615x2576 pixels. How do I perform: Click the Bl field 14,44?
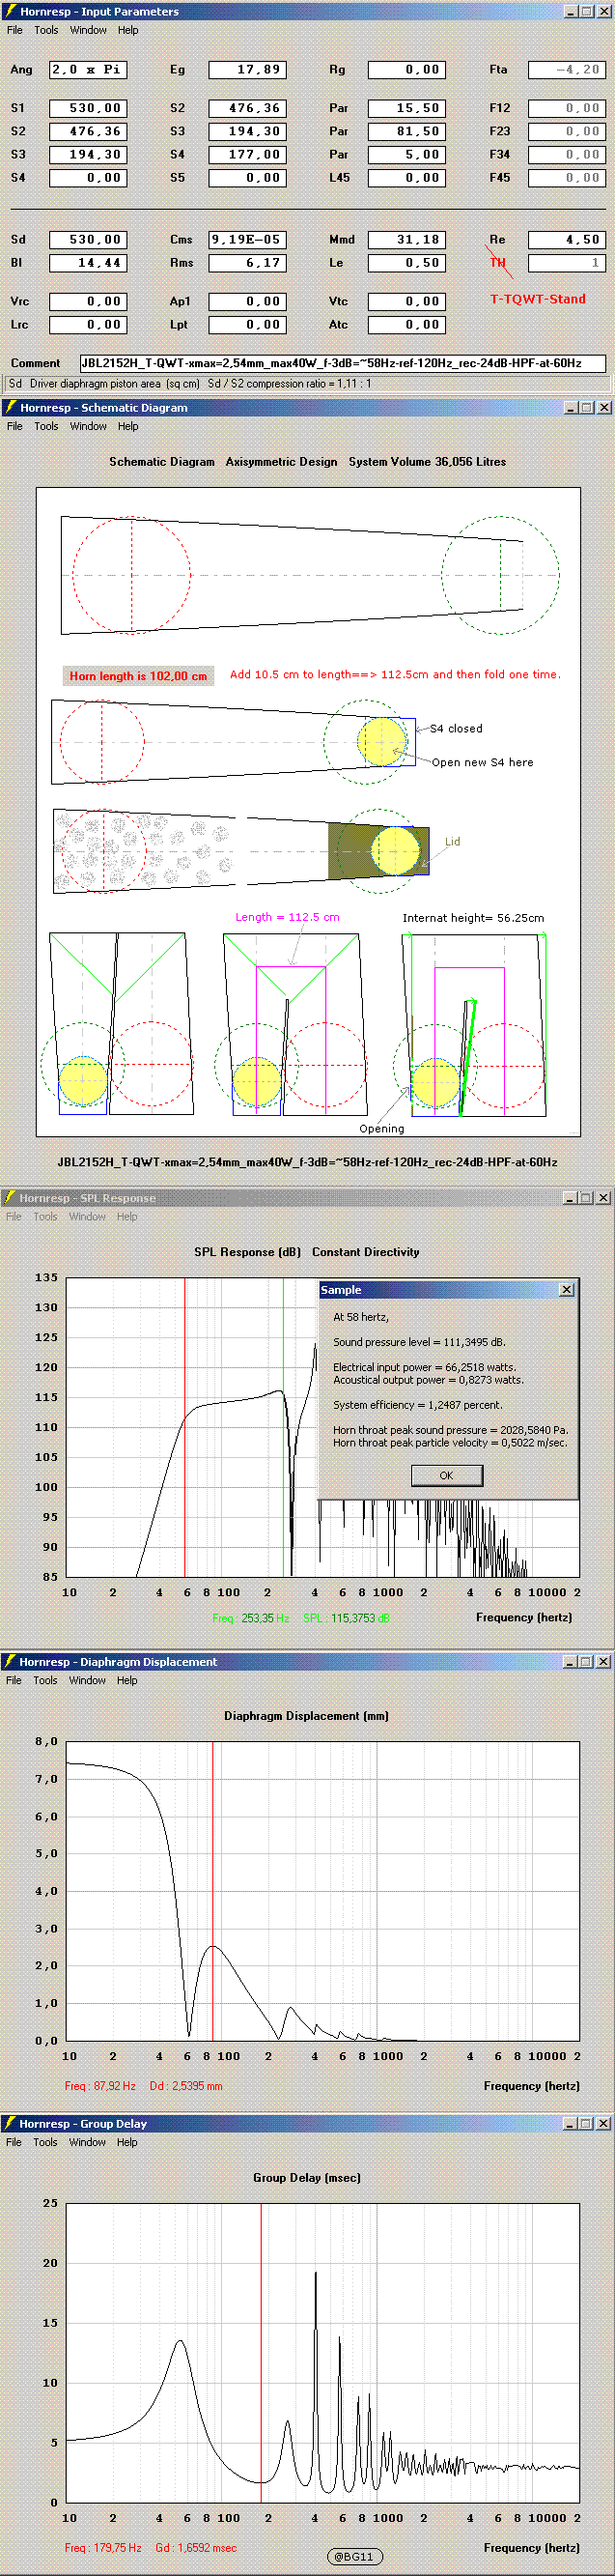pos(88,263)
